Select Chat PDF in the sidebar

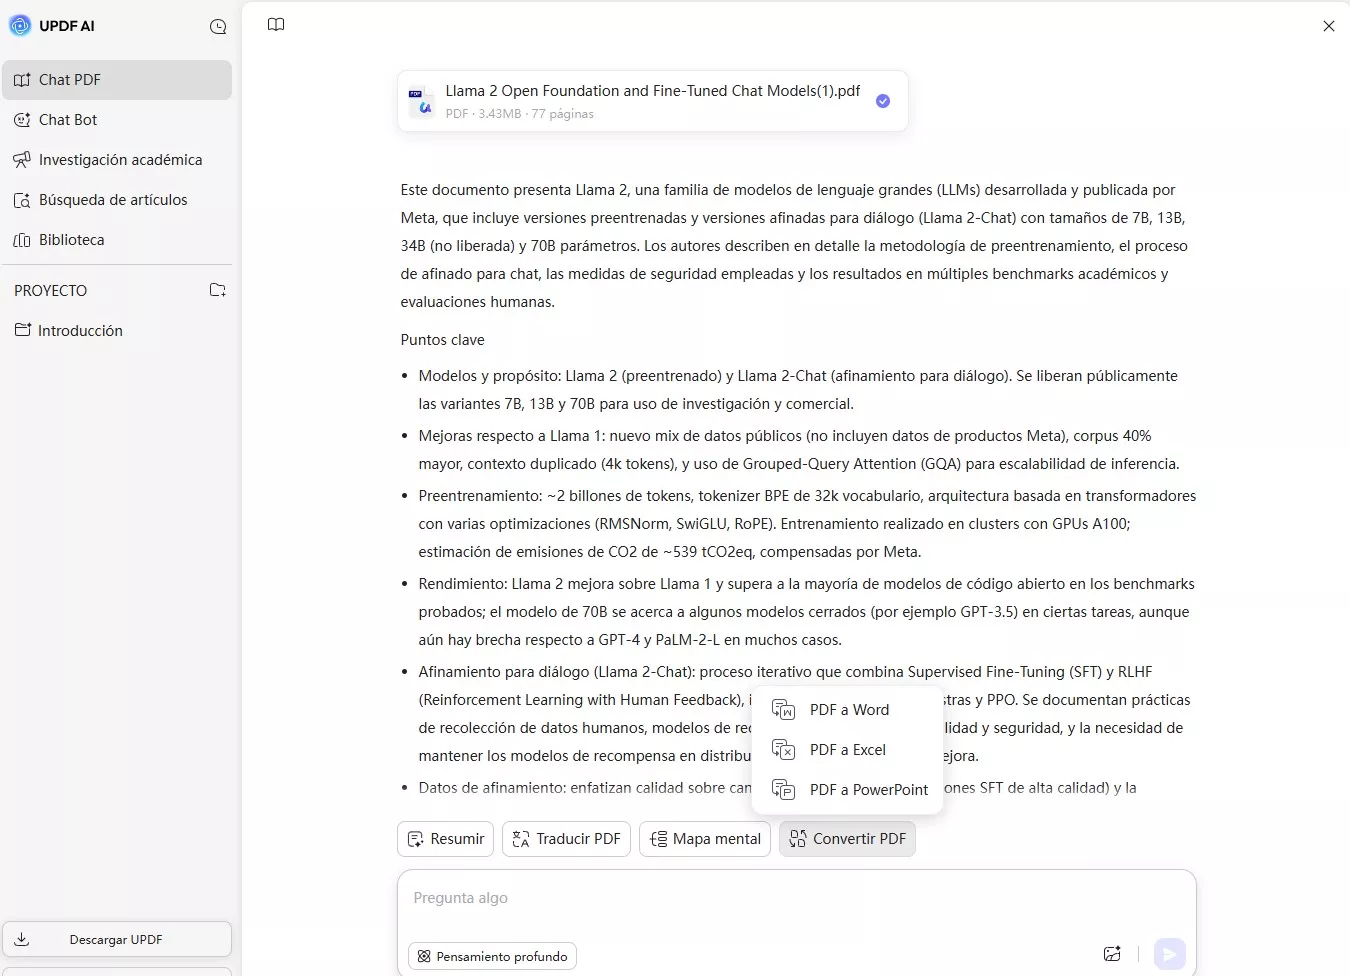117,80
